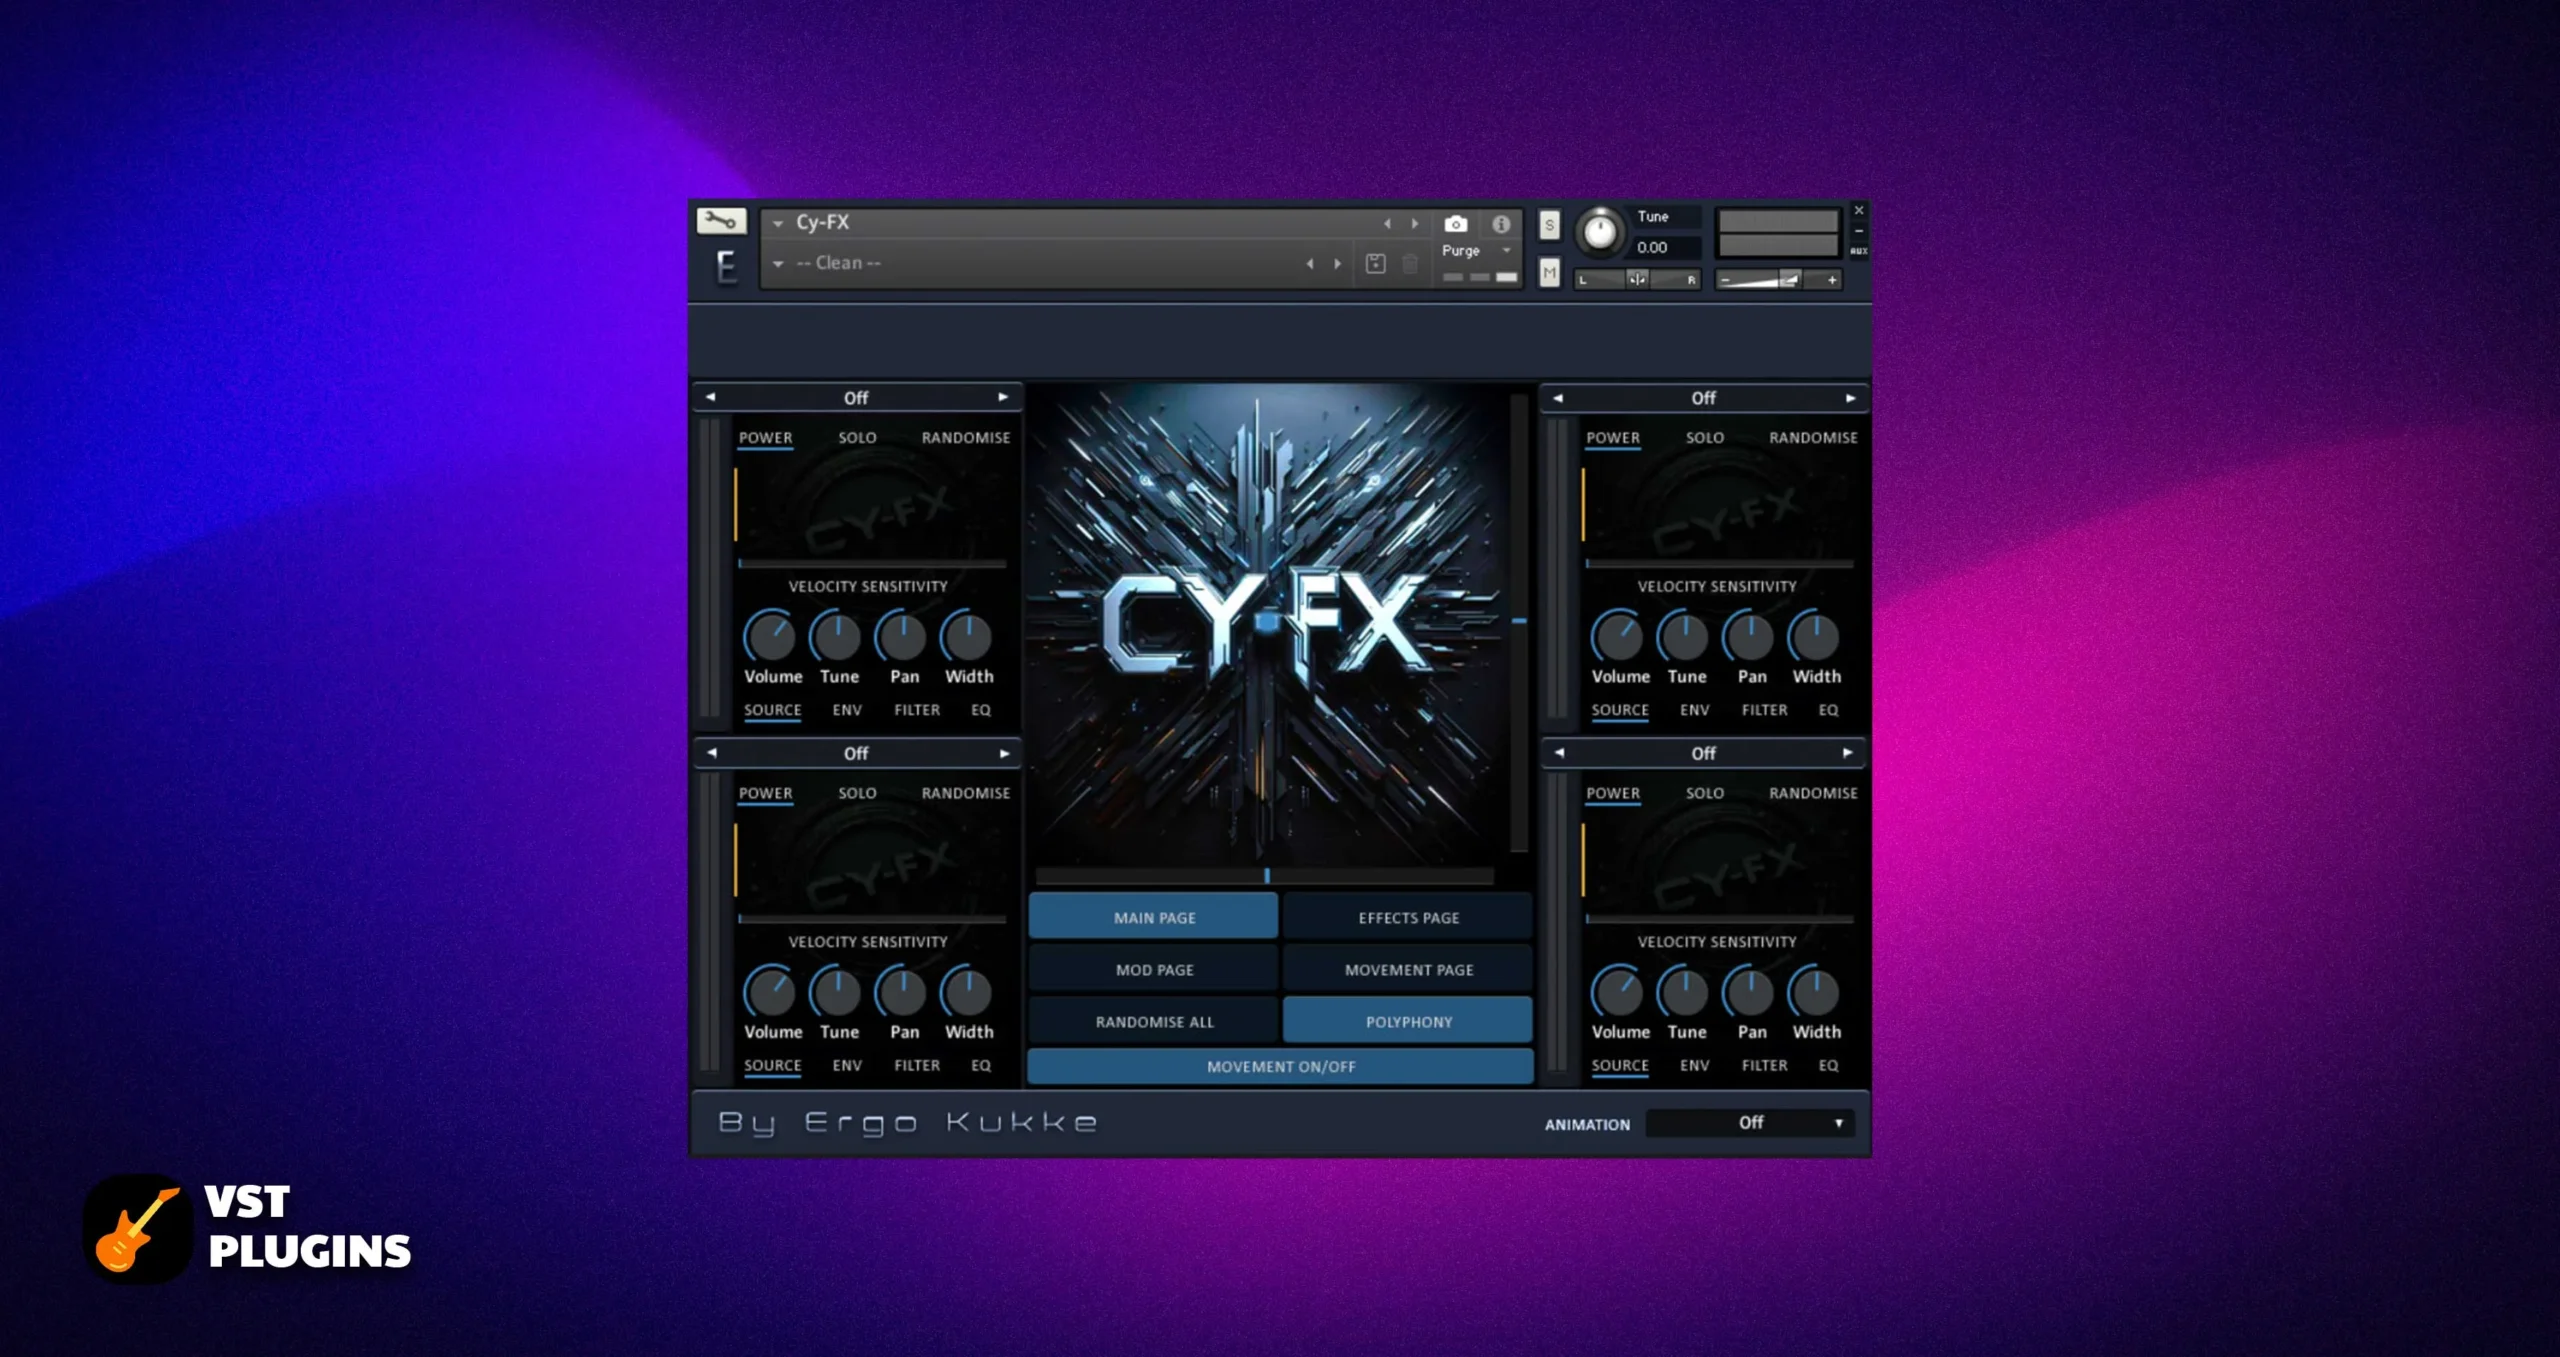The height and width of the screenshot is (1357, 2560).
Task: Select previous snapshot arrow beside Clean
Action: [x=1310, y=264]
